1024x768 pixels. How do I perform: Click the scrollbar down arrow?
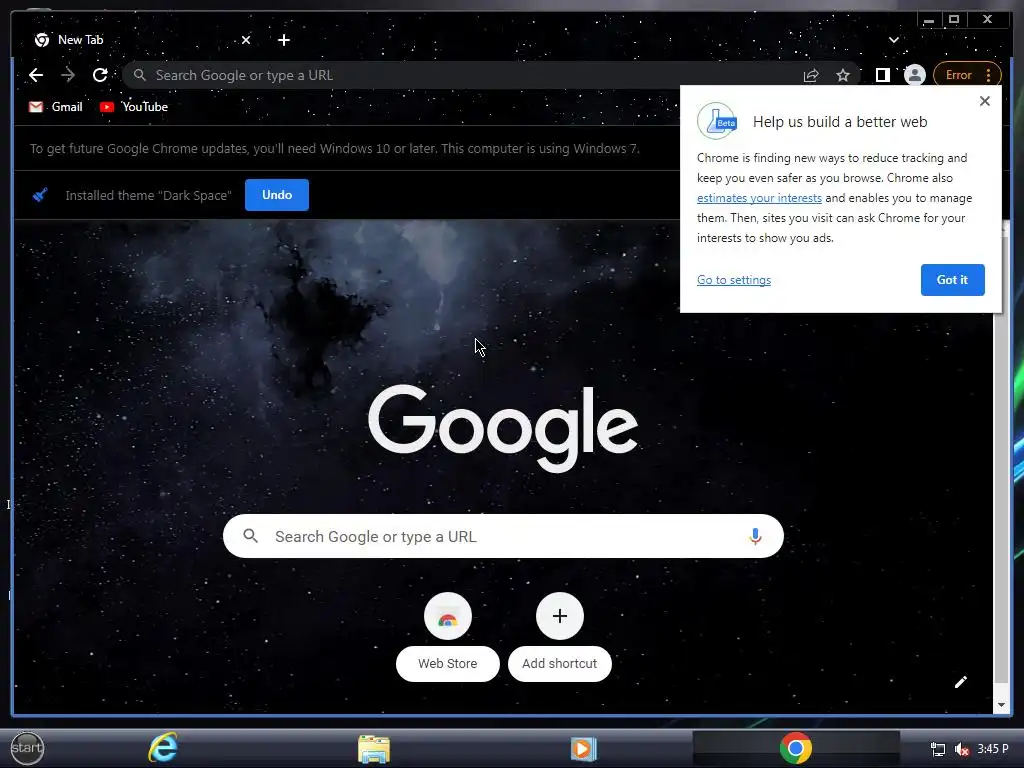(x=1001, y=705)
